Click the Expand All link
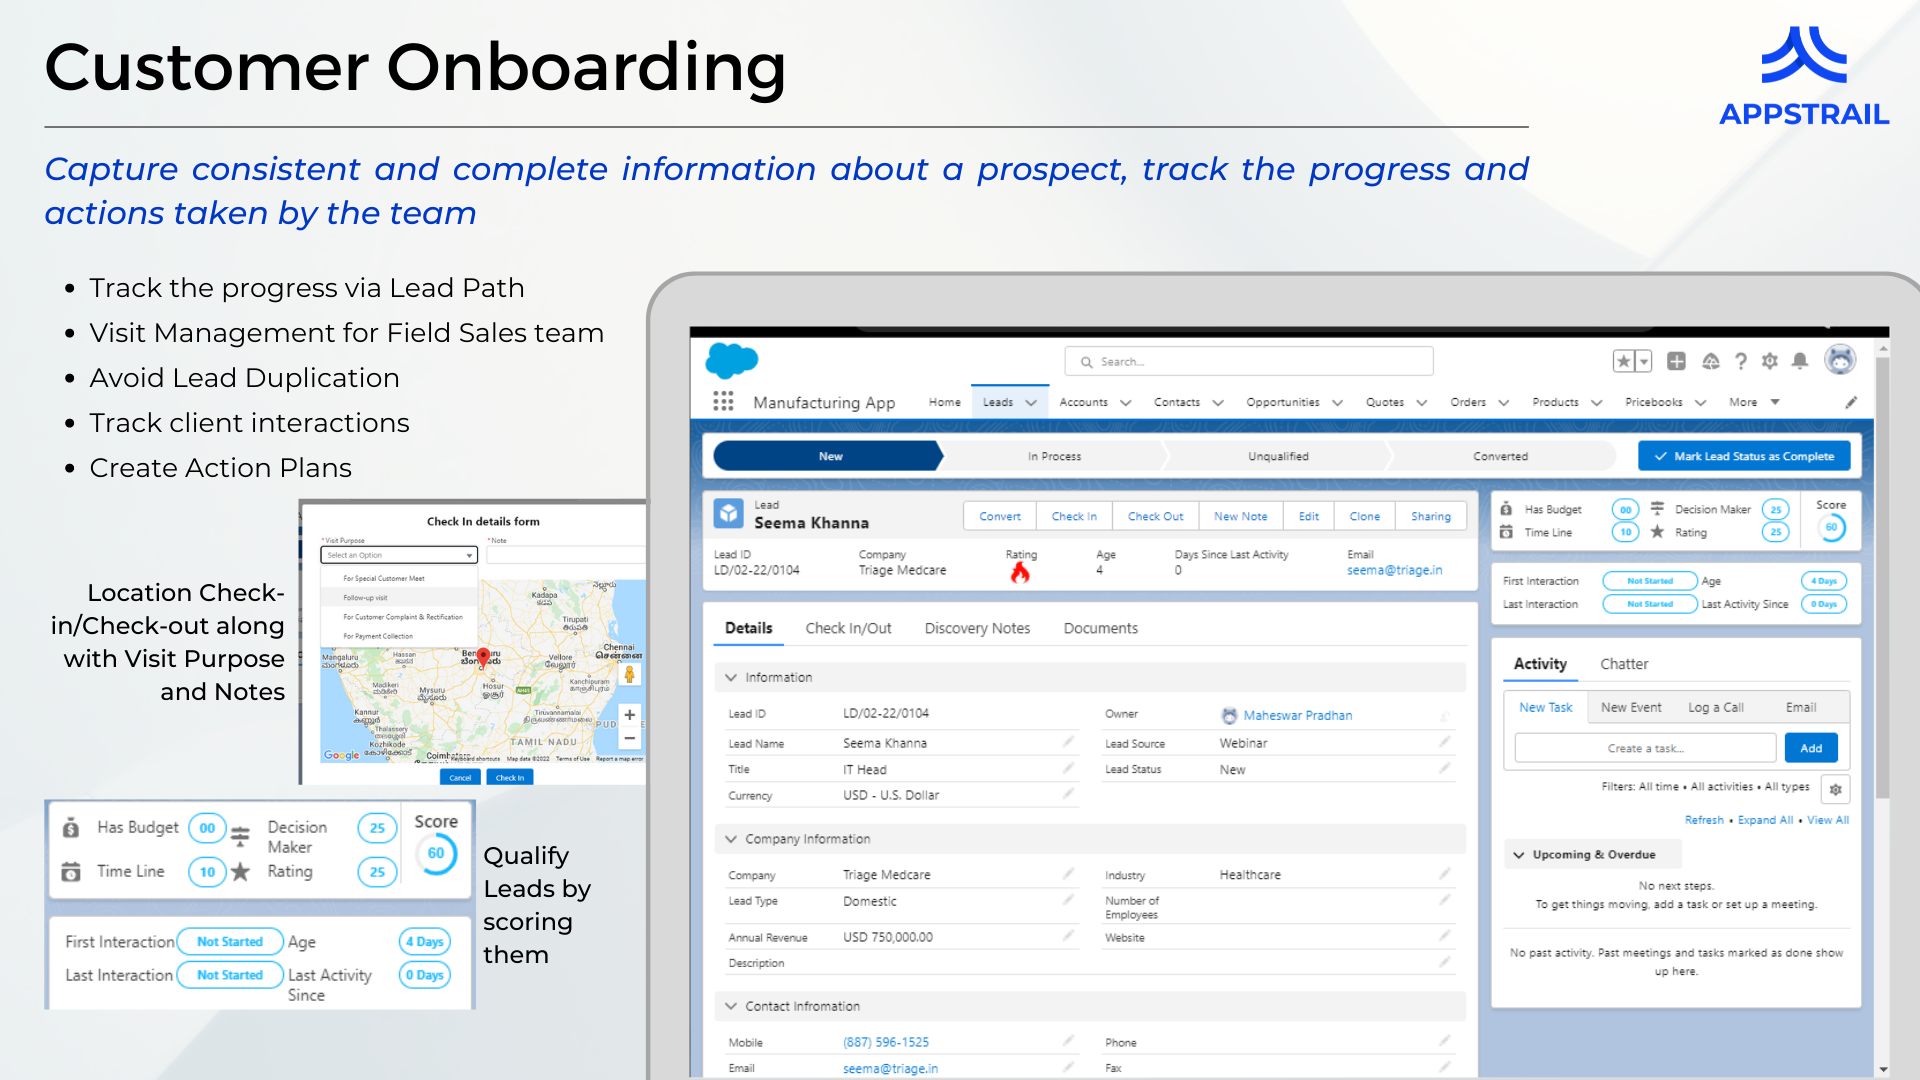 point(1765,820)
